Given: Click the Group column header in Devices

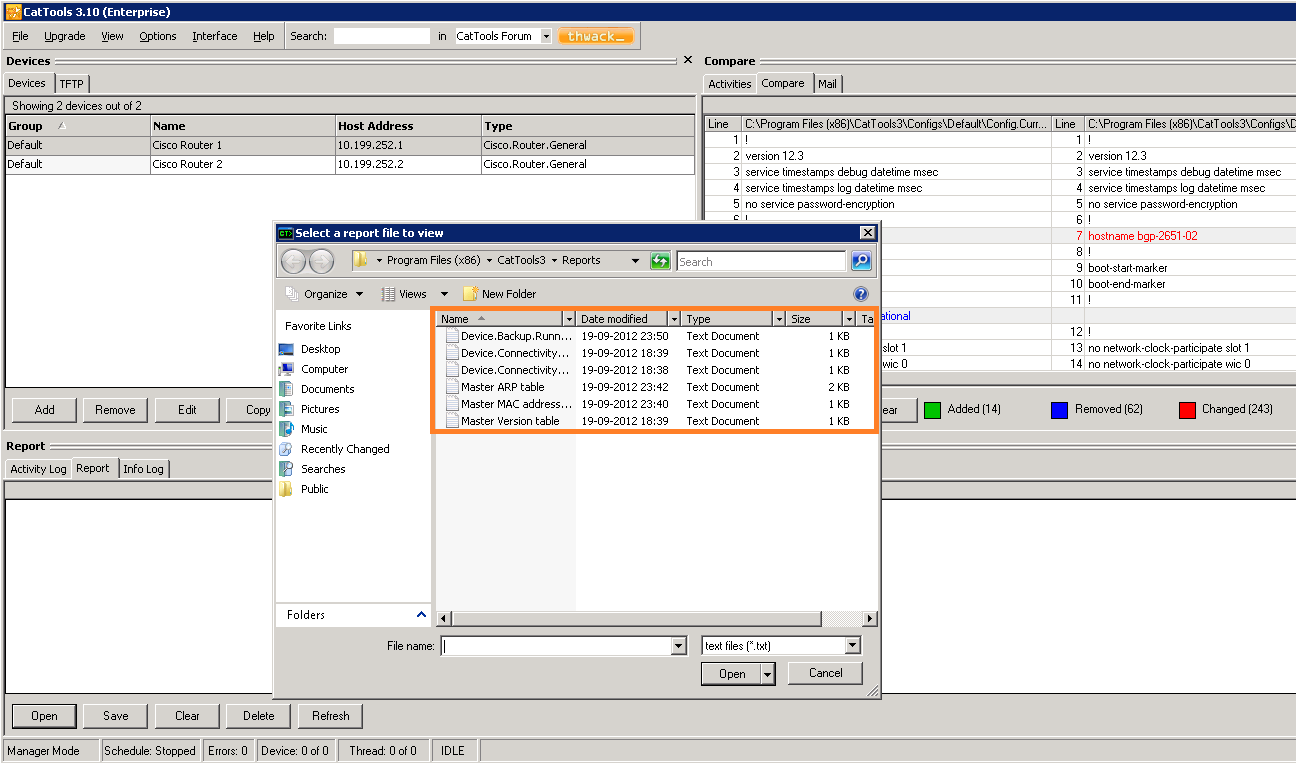Looking at the screenshot, I should [78, 126].
